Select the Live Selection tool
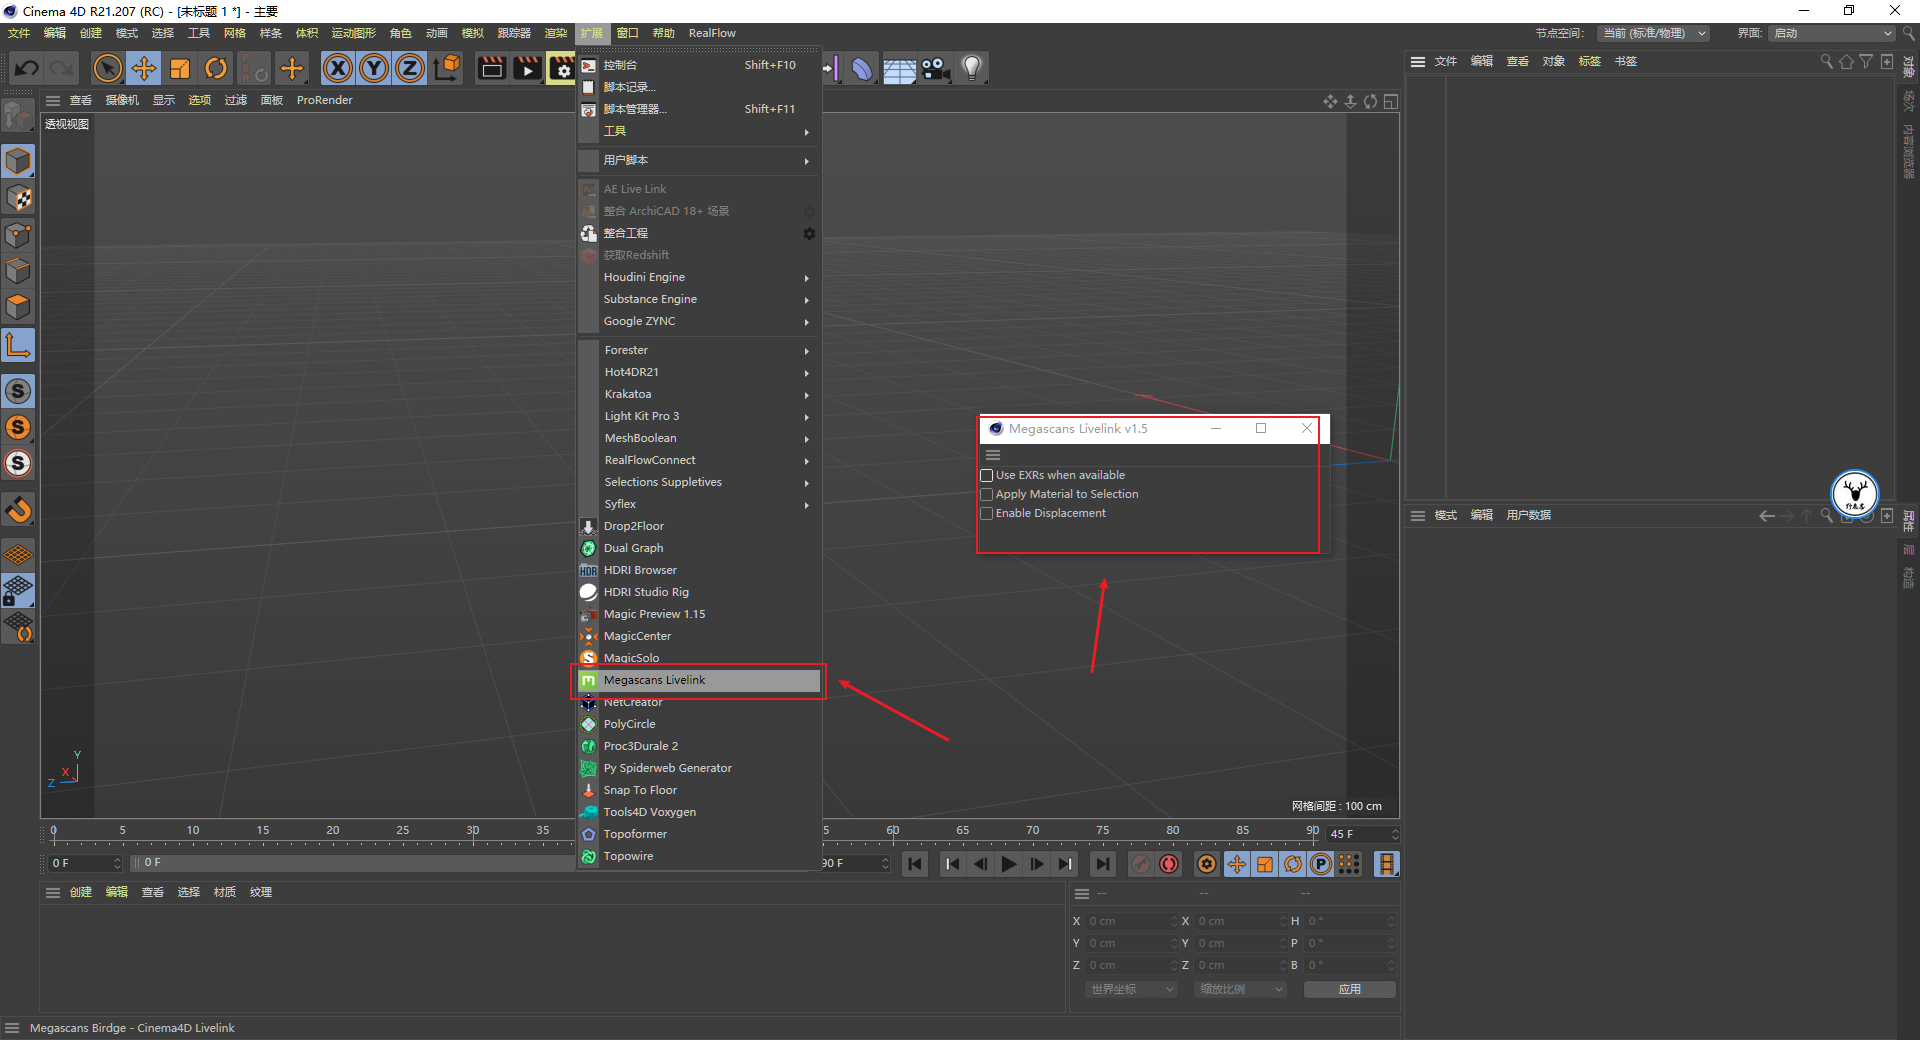 (108, 68)
